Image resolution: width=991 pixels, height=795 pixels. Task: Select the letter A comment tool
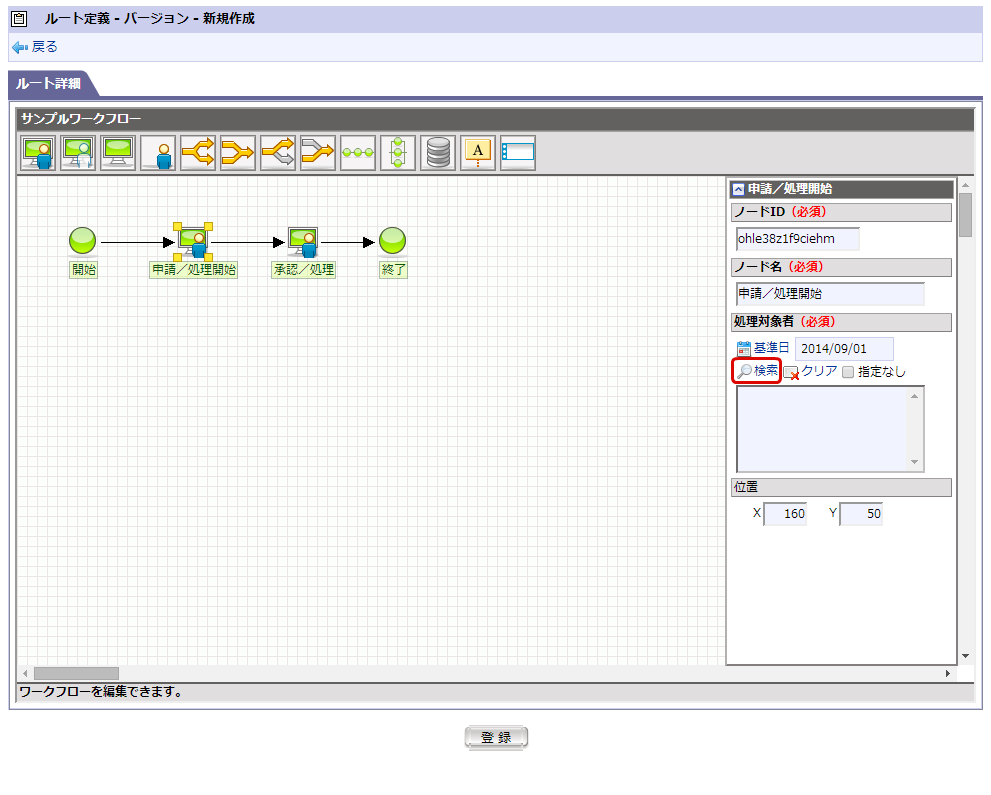pos(478,153)
